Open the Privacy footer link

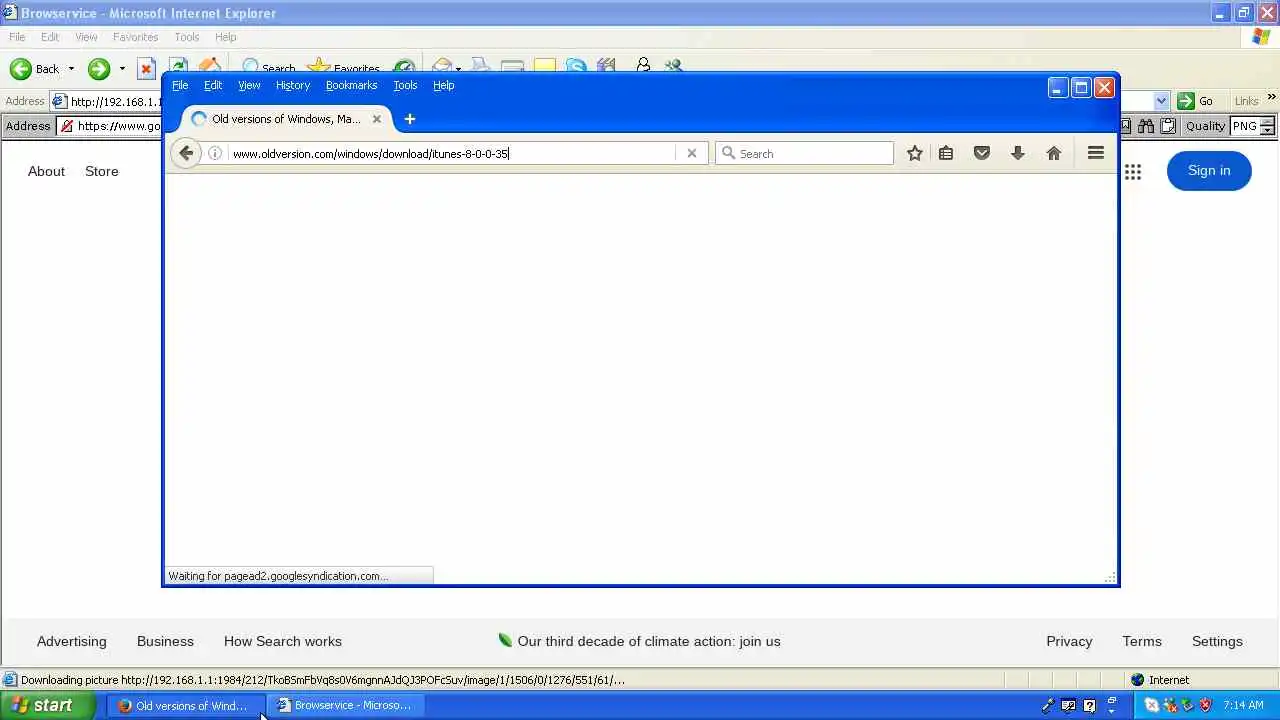click(1069, 641)
